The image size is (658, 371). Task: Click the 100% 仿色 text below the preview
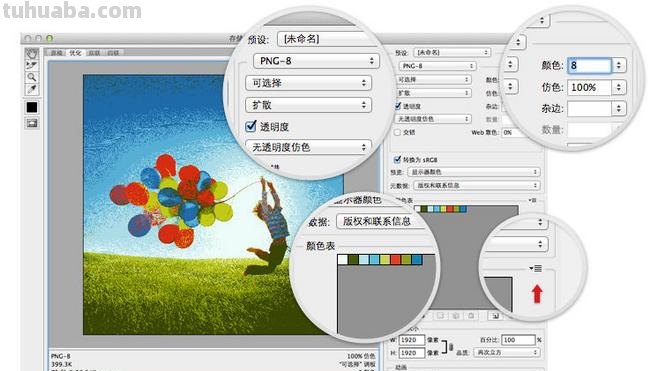[361, 356]
